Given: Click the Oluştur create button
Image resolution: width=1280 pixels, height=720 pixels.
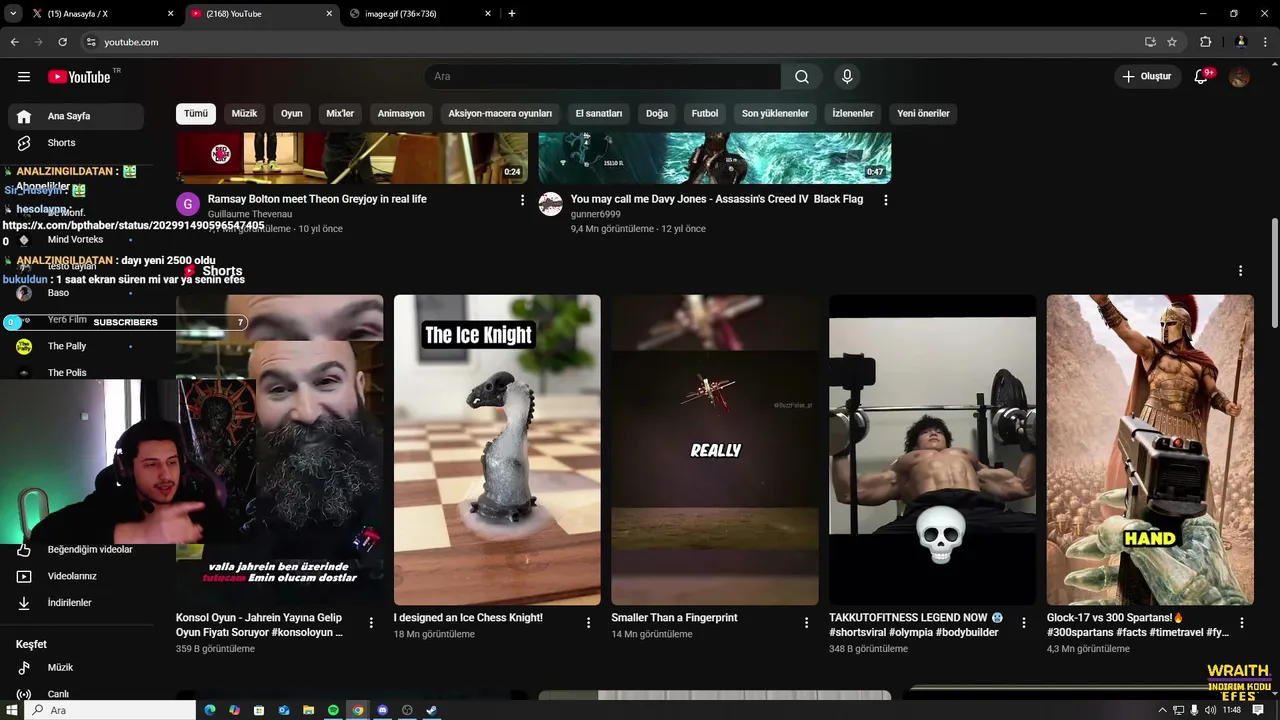Looking at the screenshot, I should [x=1146, y=77].
